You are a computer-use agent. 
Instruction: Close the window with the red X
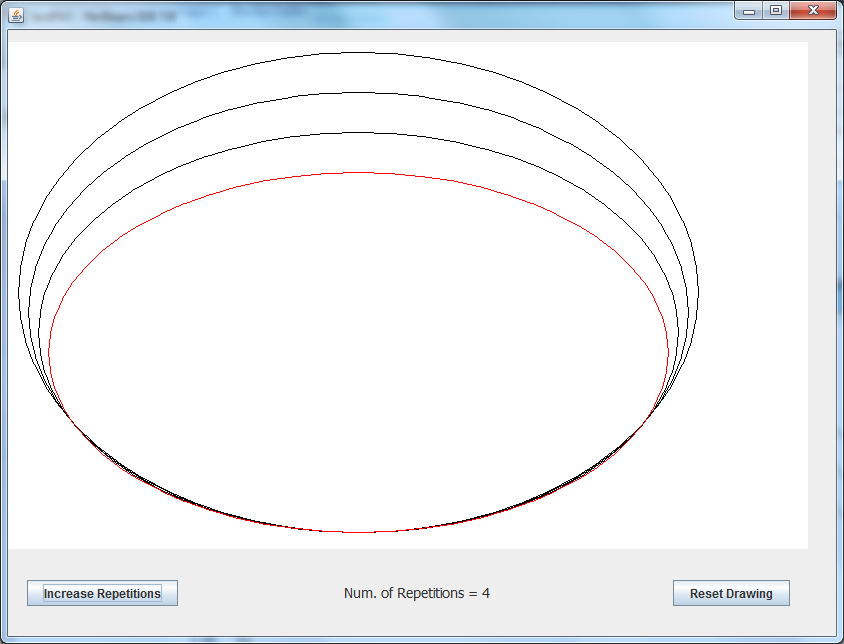(x=812, y=10)
